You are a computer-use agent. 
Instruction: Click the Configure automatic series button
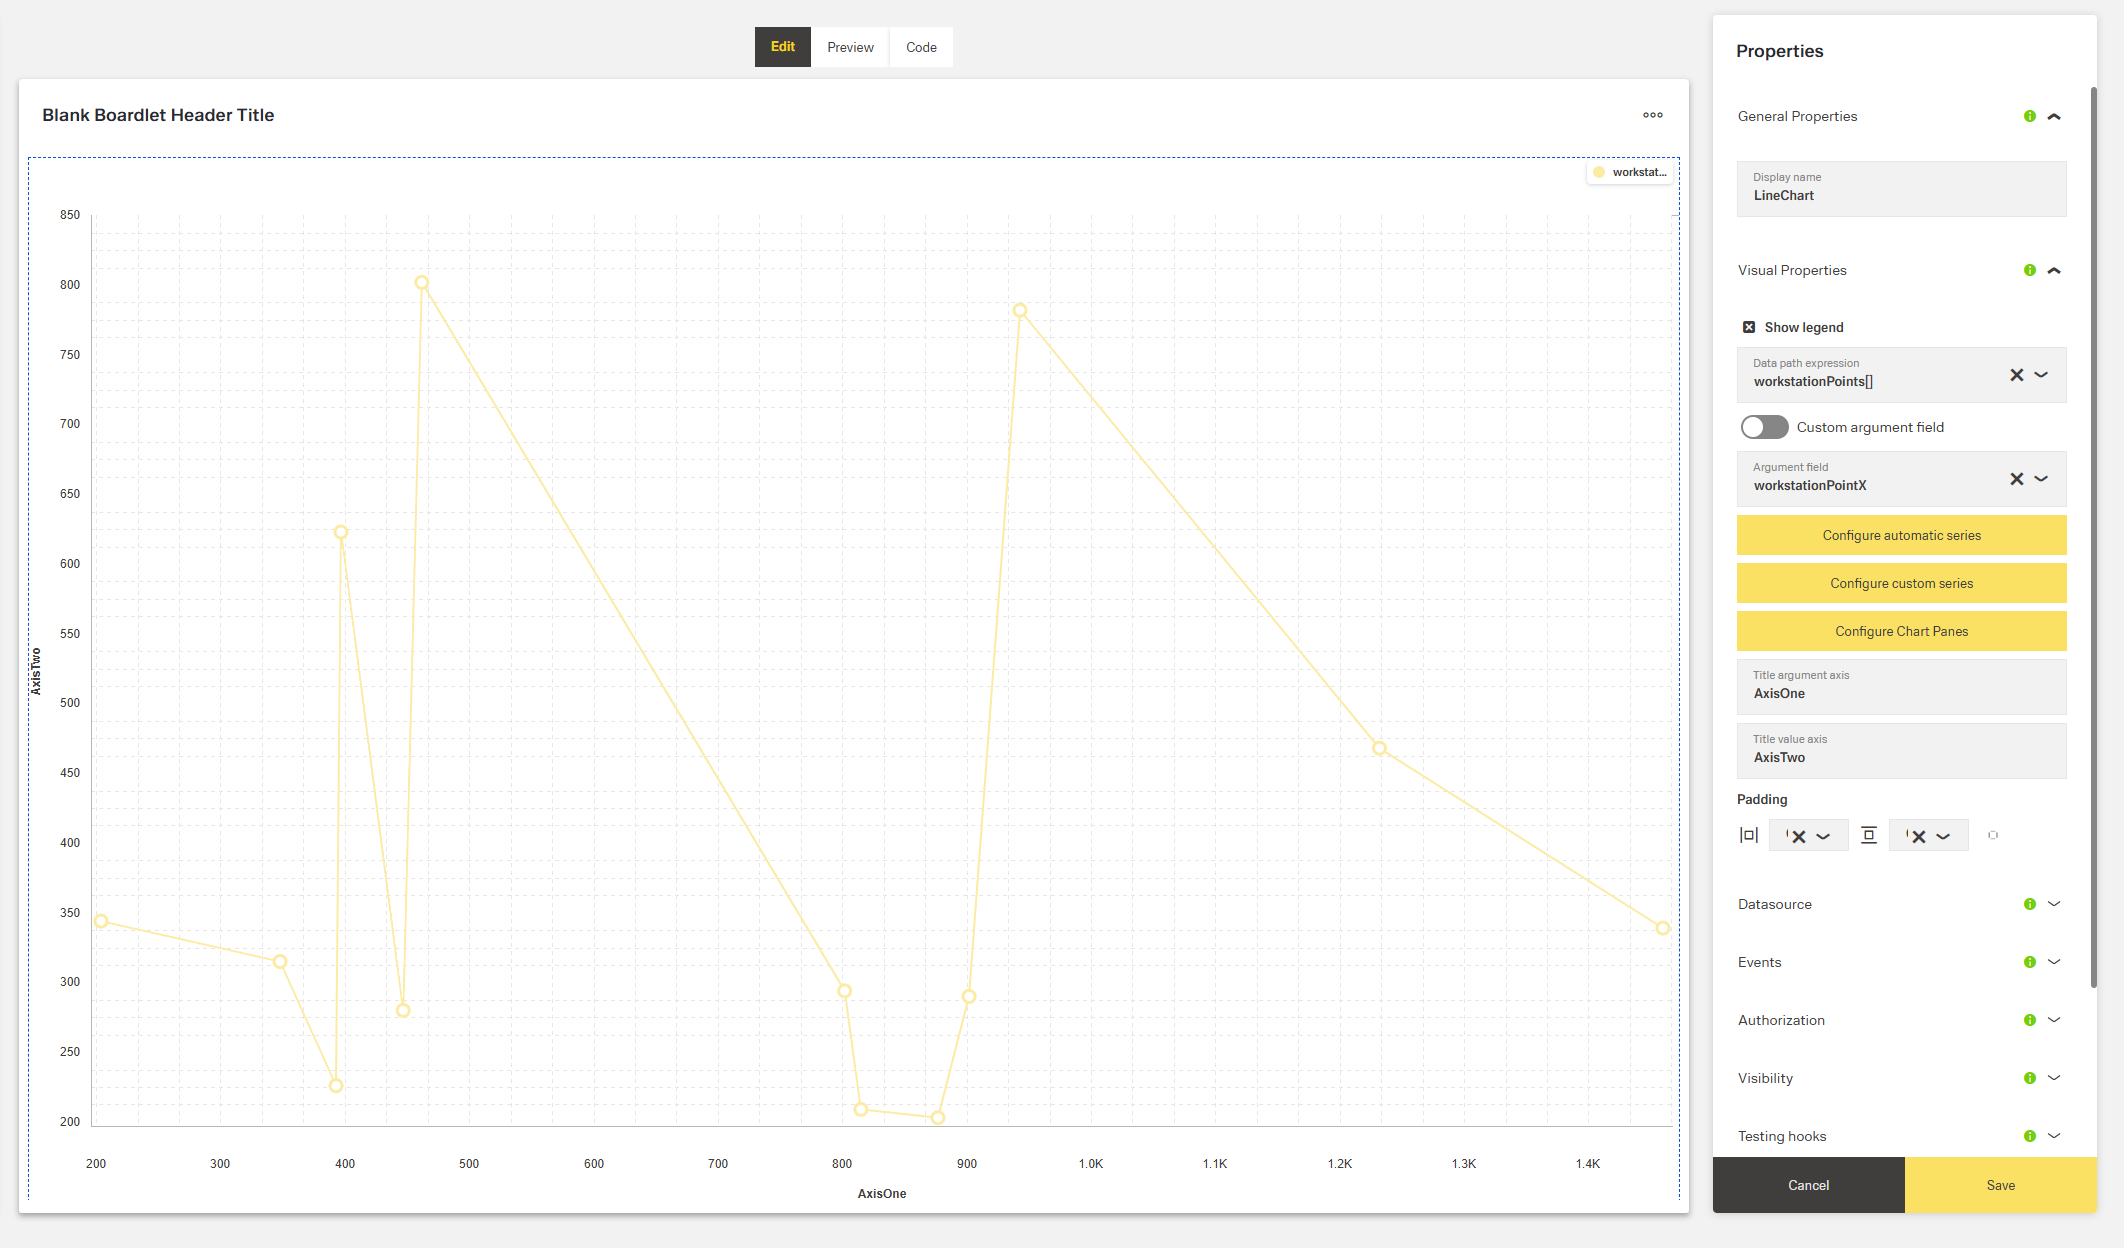coord(1901,535)
